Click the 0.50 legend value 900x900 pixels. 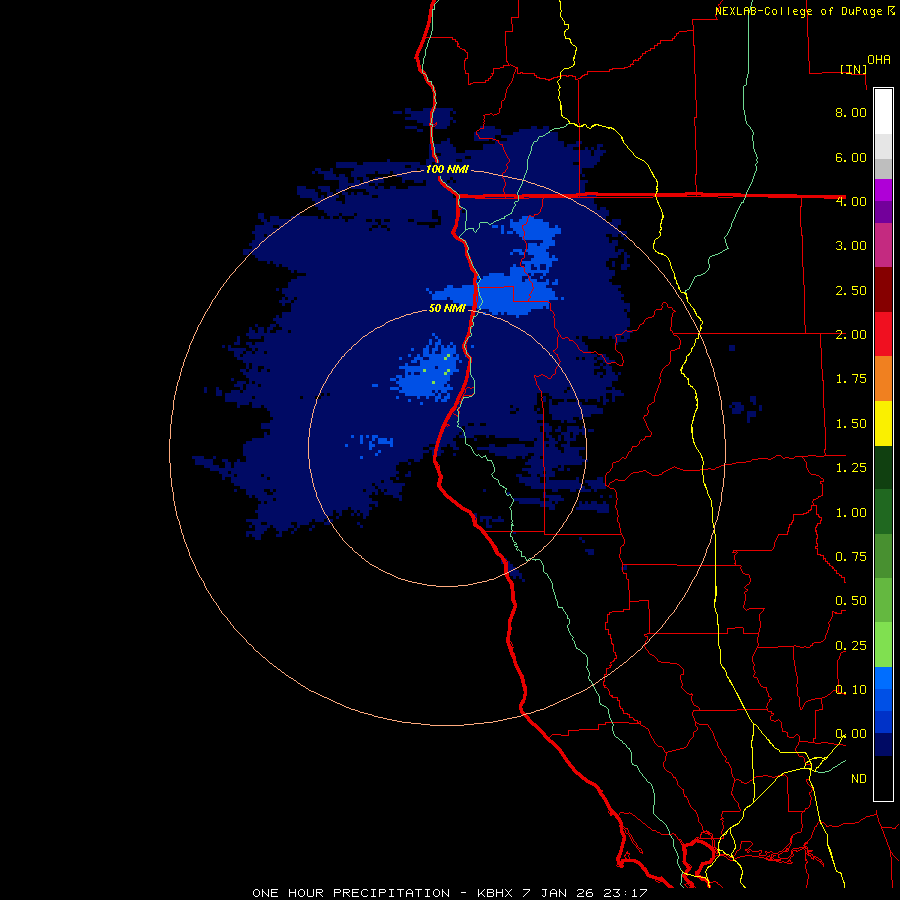(851, 601)
